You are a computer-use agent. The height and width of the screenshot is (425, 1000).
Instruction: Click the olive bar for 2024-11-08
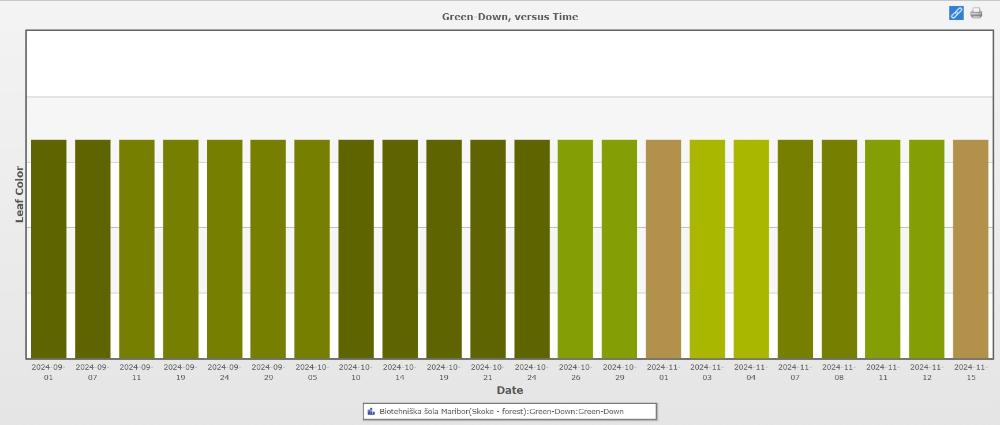[x=839, y=248]
